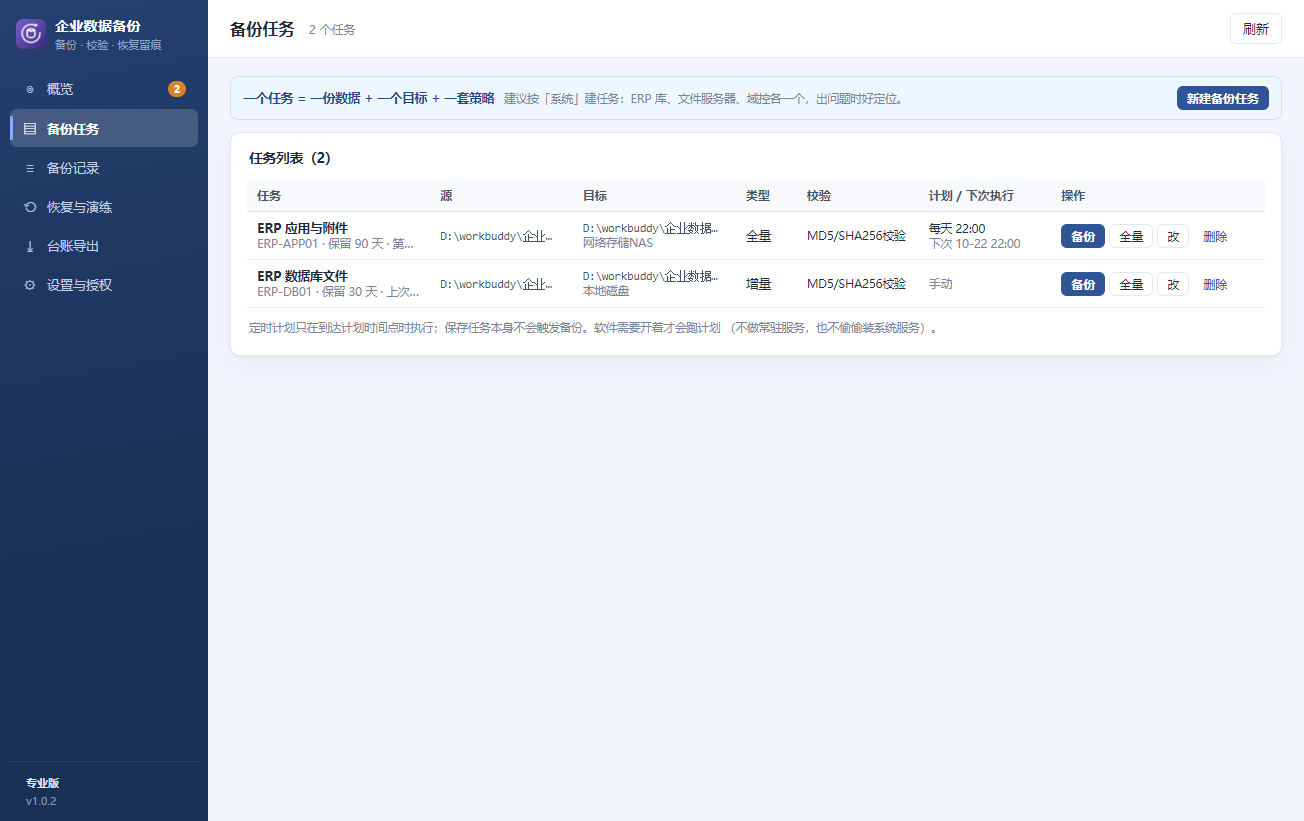Open 恢复与演练 section
The image size is (1304, 821).
(x=104, y=207)
